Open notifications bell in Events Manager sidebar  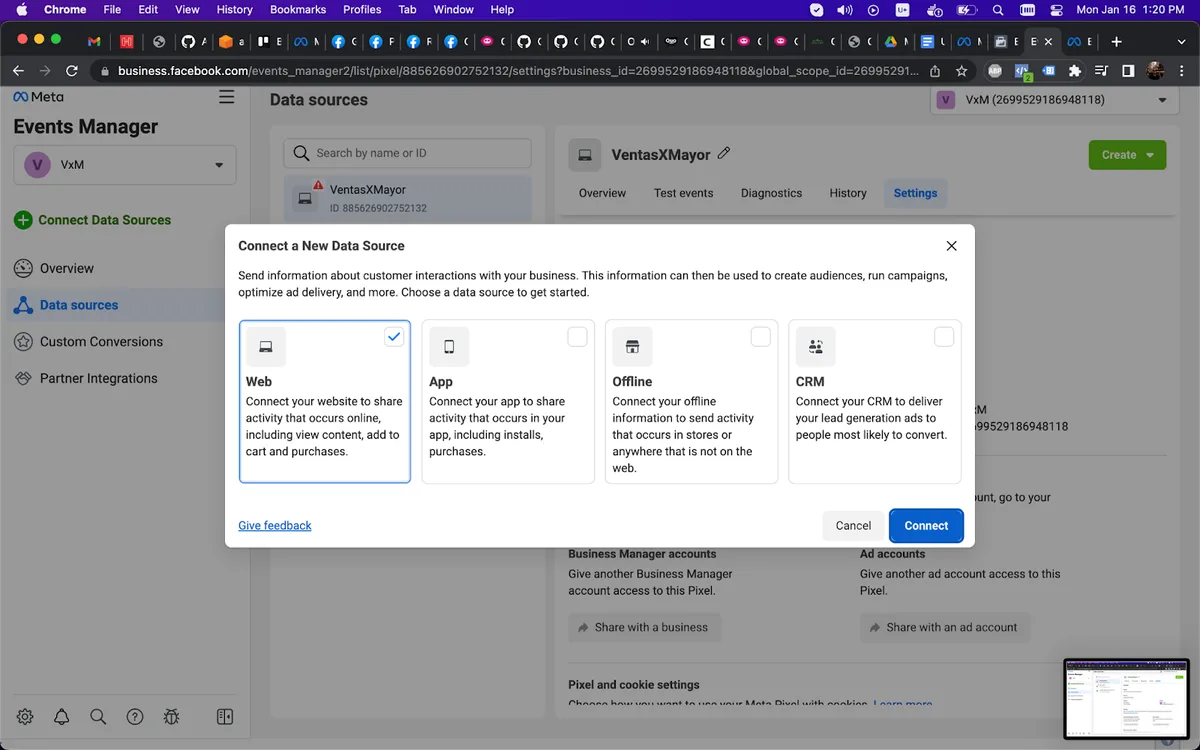pos(62,716)
